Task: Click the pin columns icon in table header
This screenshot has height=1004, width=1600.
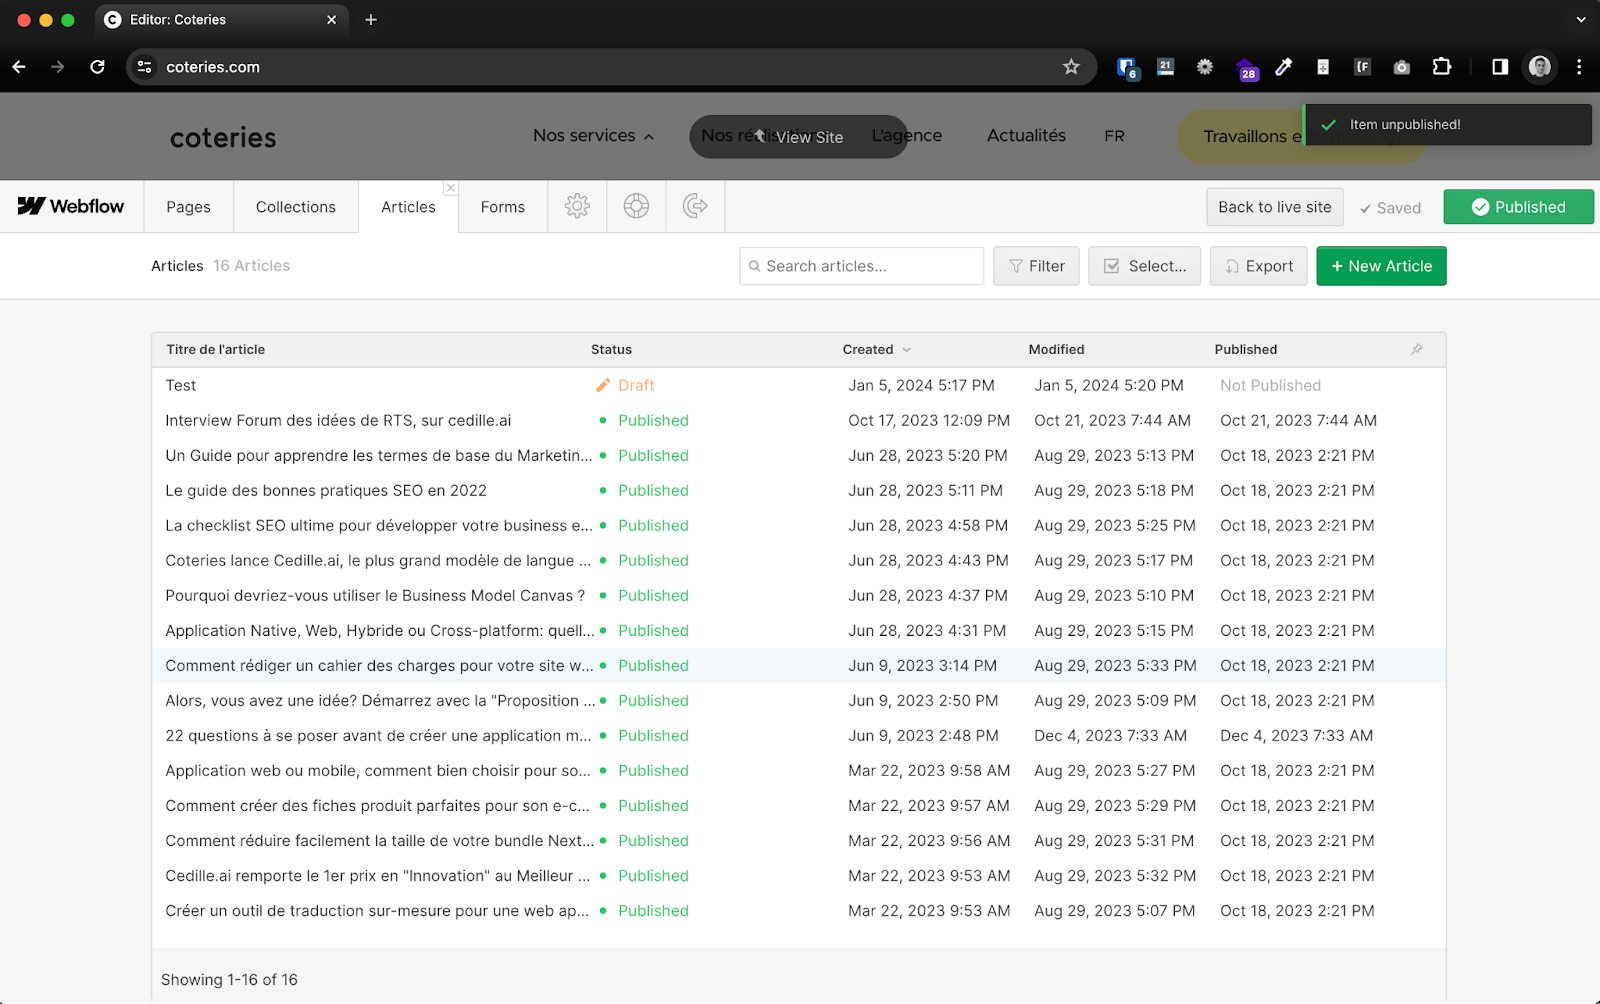Action: pyautogui.click(x=1416, y=349)
